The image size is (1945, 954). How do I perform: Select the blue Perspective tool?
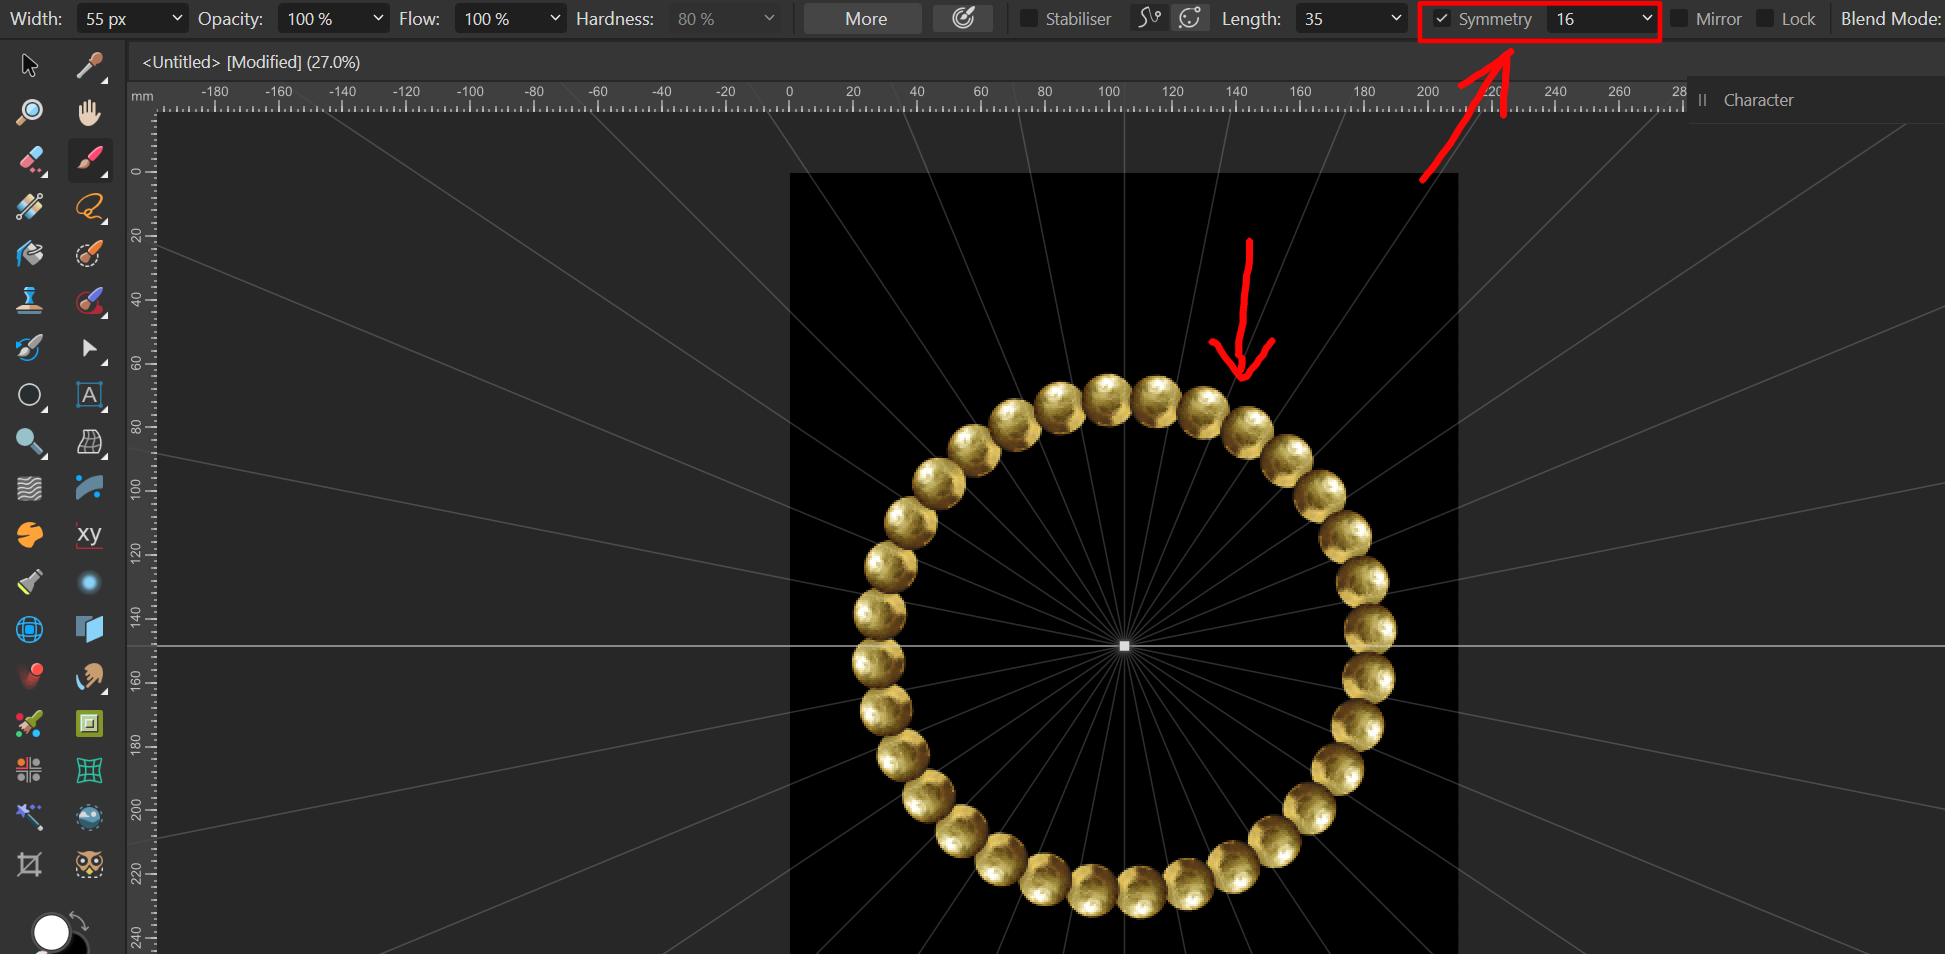tap(90, 629)
